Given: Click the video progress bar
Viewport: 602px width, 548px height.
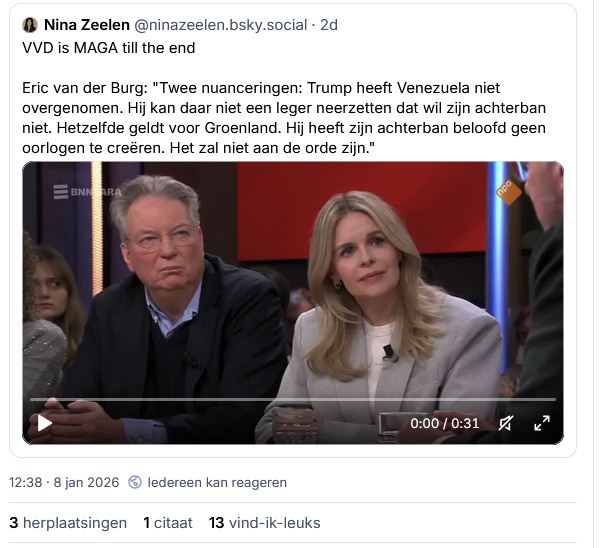Looking at the screenshot, I should click(x=293, y=399).
